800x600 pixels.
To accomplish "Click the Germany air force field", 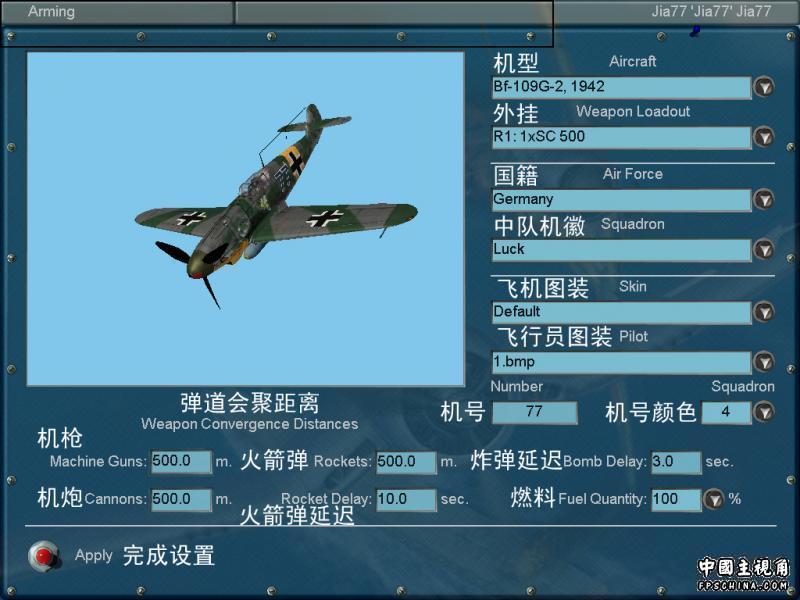I will (621, 199).
